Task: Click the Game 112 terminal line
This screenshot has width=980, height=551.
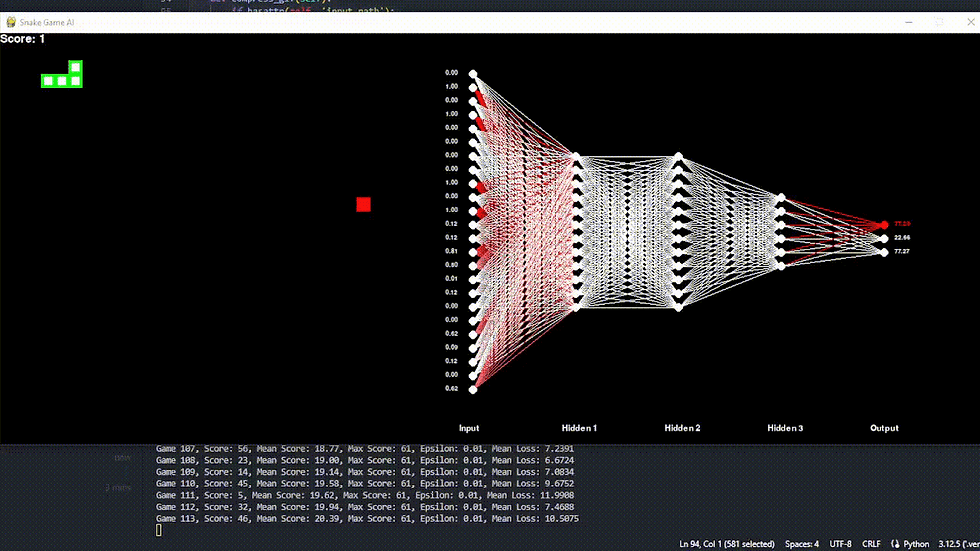Action: pos(364,507)
